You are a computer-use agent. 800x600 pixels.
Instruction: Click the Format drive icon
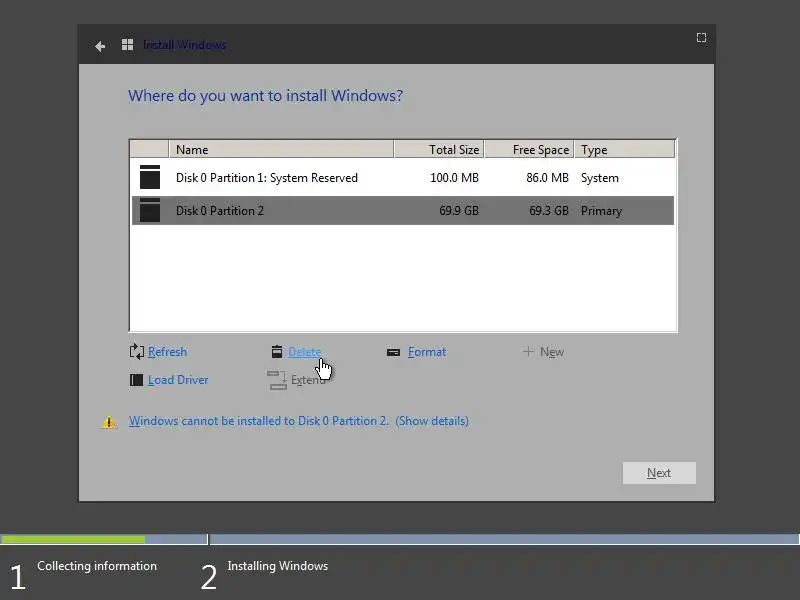(393, 352)
